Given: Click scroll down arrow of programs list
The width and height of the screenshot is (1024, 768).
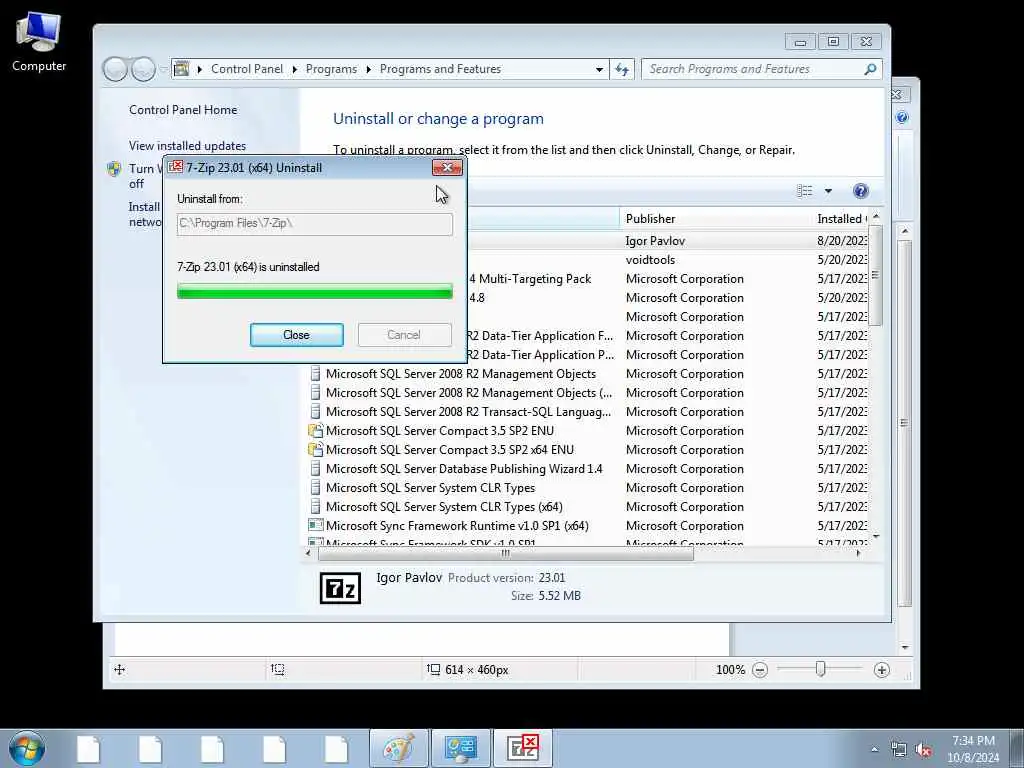Looking at the screenshot, I should [876, 537].
